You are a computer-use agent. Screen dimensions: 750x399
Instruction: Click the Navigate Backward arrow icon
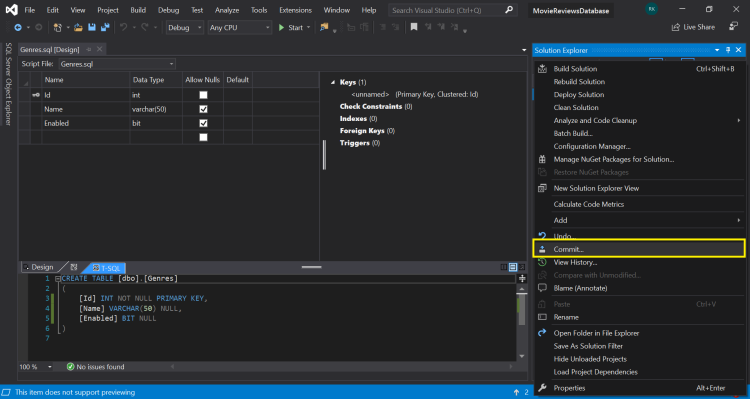18,28
